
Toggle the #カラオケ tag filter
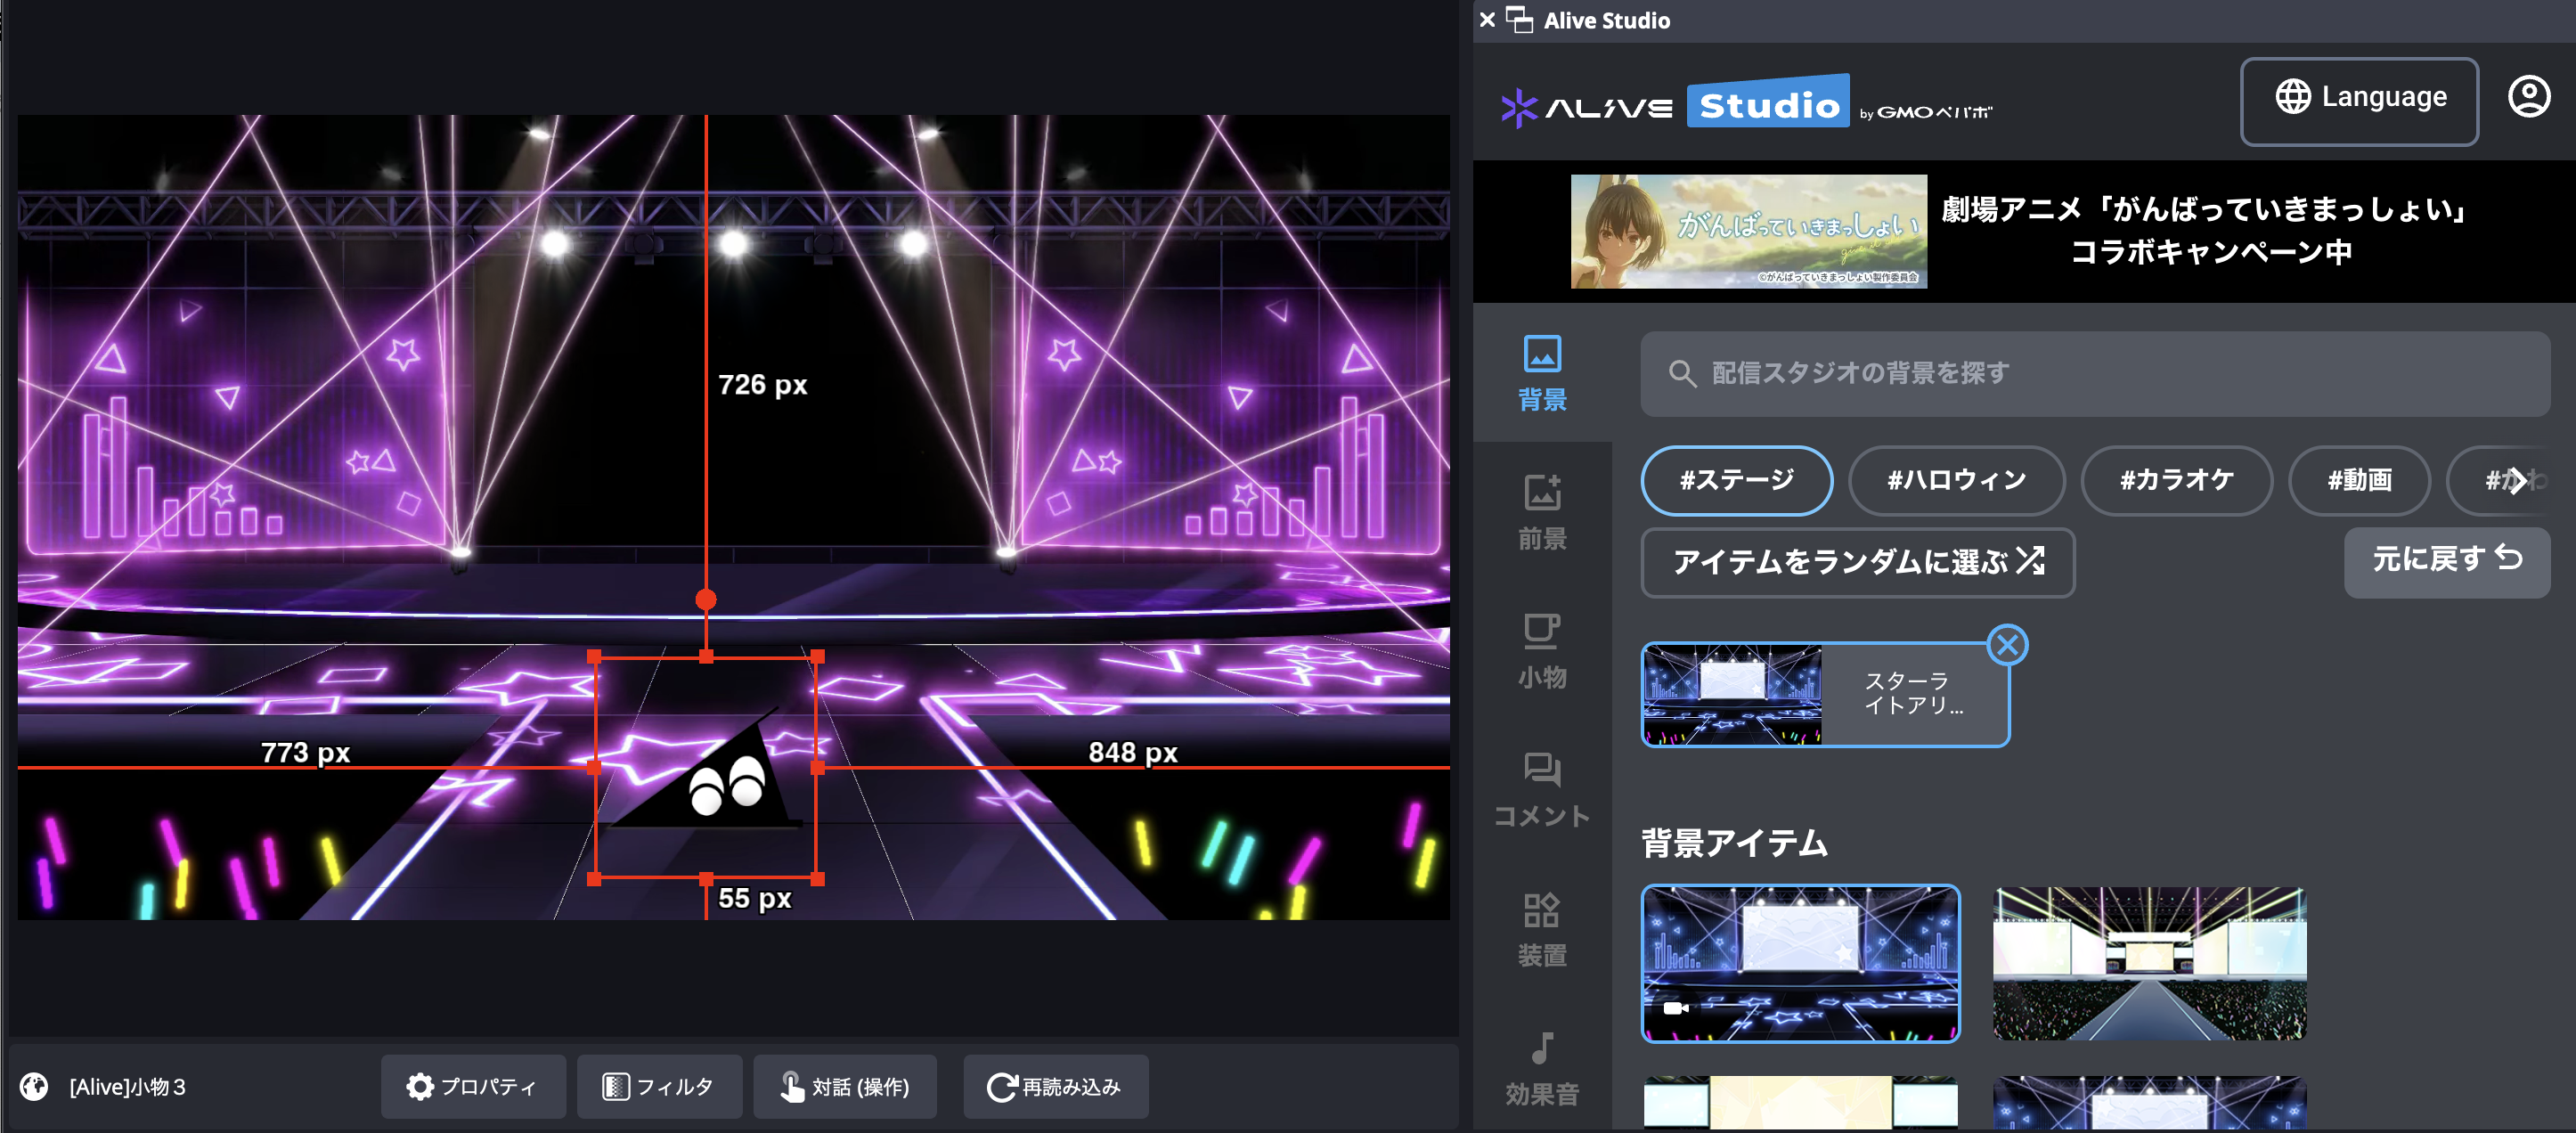[2175, 480]
